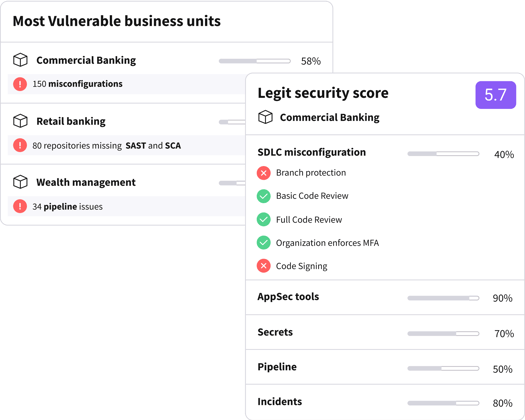Click the 70% value for Secrets
The width and height of the screenshot is (525, 420).
pos(504,334)
